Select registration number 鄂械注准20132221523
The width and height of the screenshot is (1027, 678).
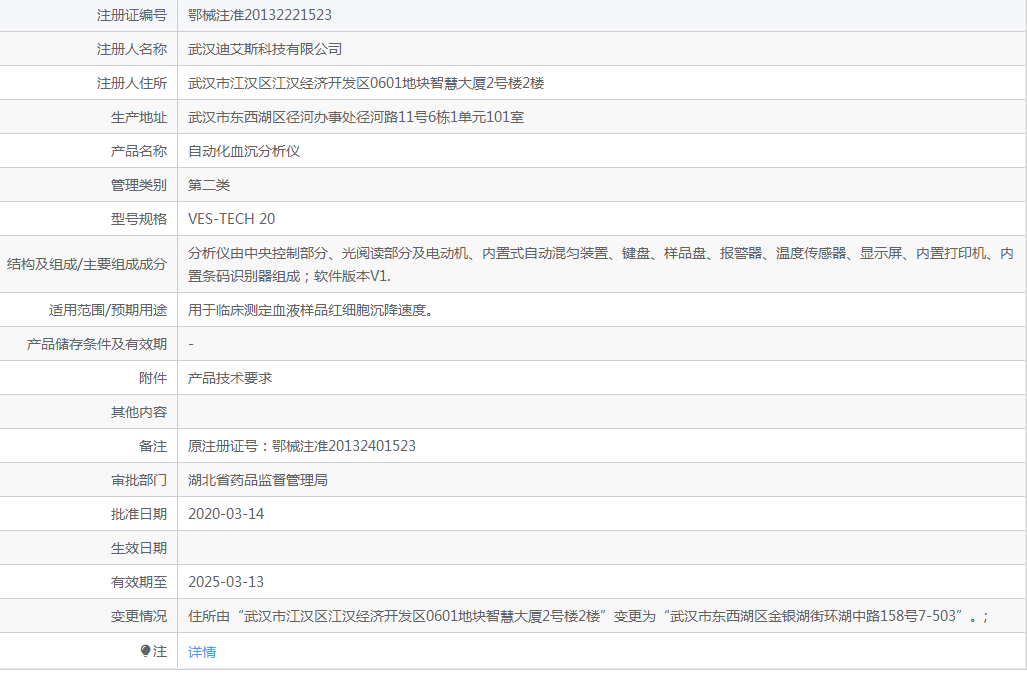(260, 15)
